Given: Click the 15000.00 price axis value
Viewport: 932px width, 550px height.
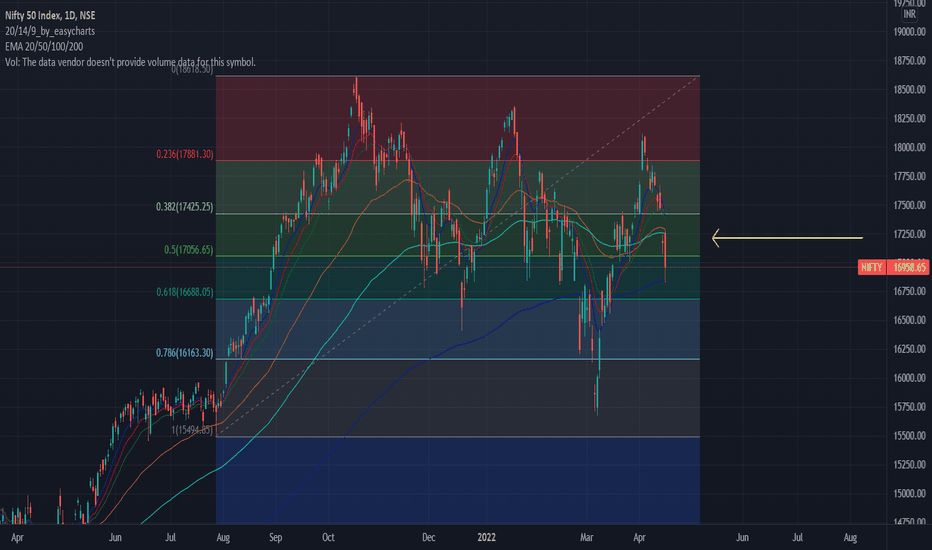Looking at the screenshot, I should pos(909,493).
